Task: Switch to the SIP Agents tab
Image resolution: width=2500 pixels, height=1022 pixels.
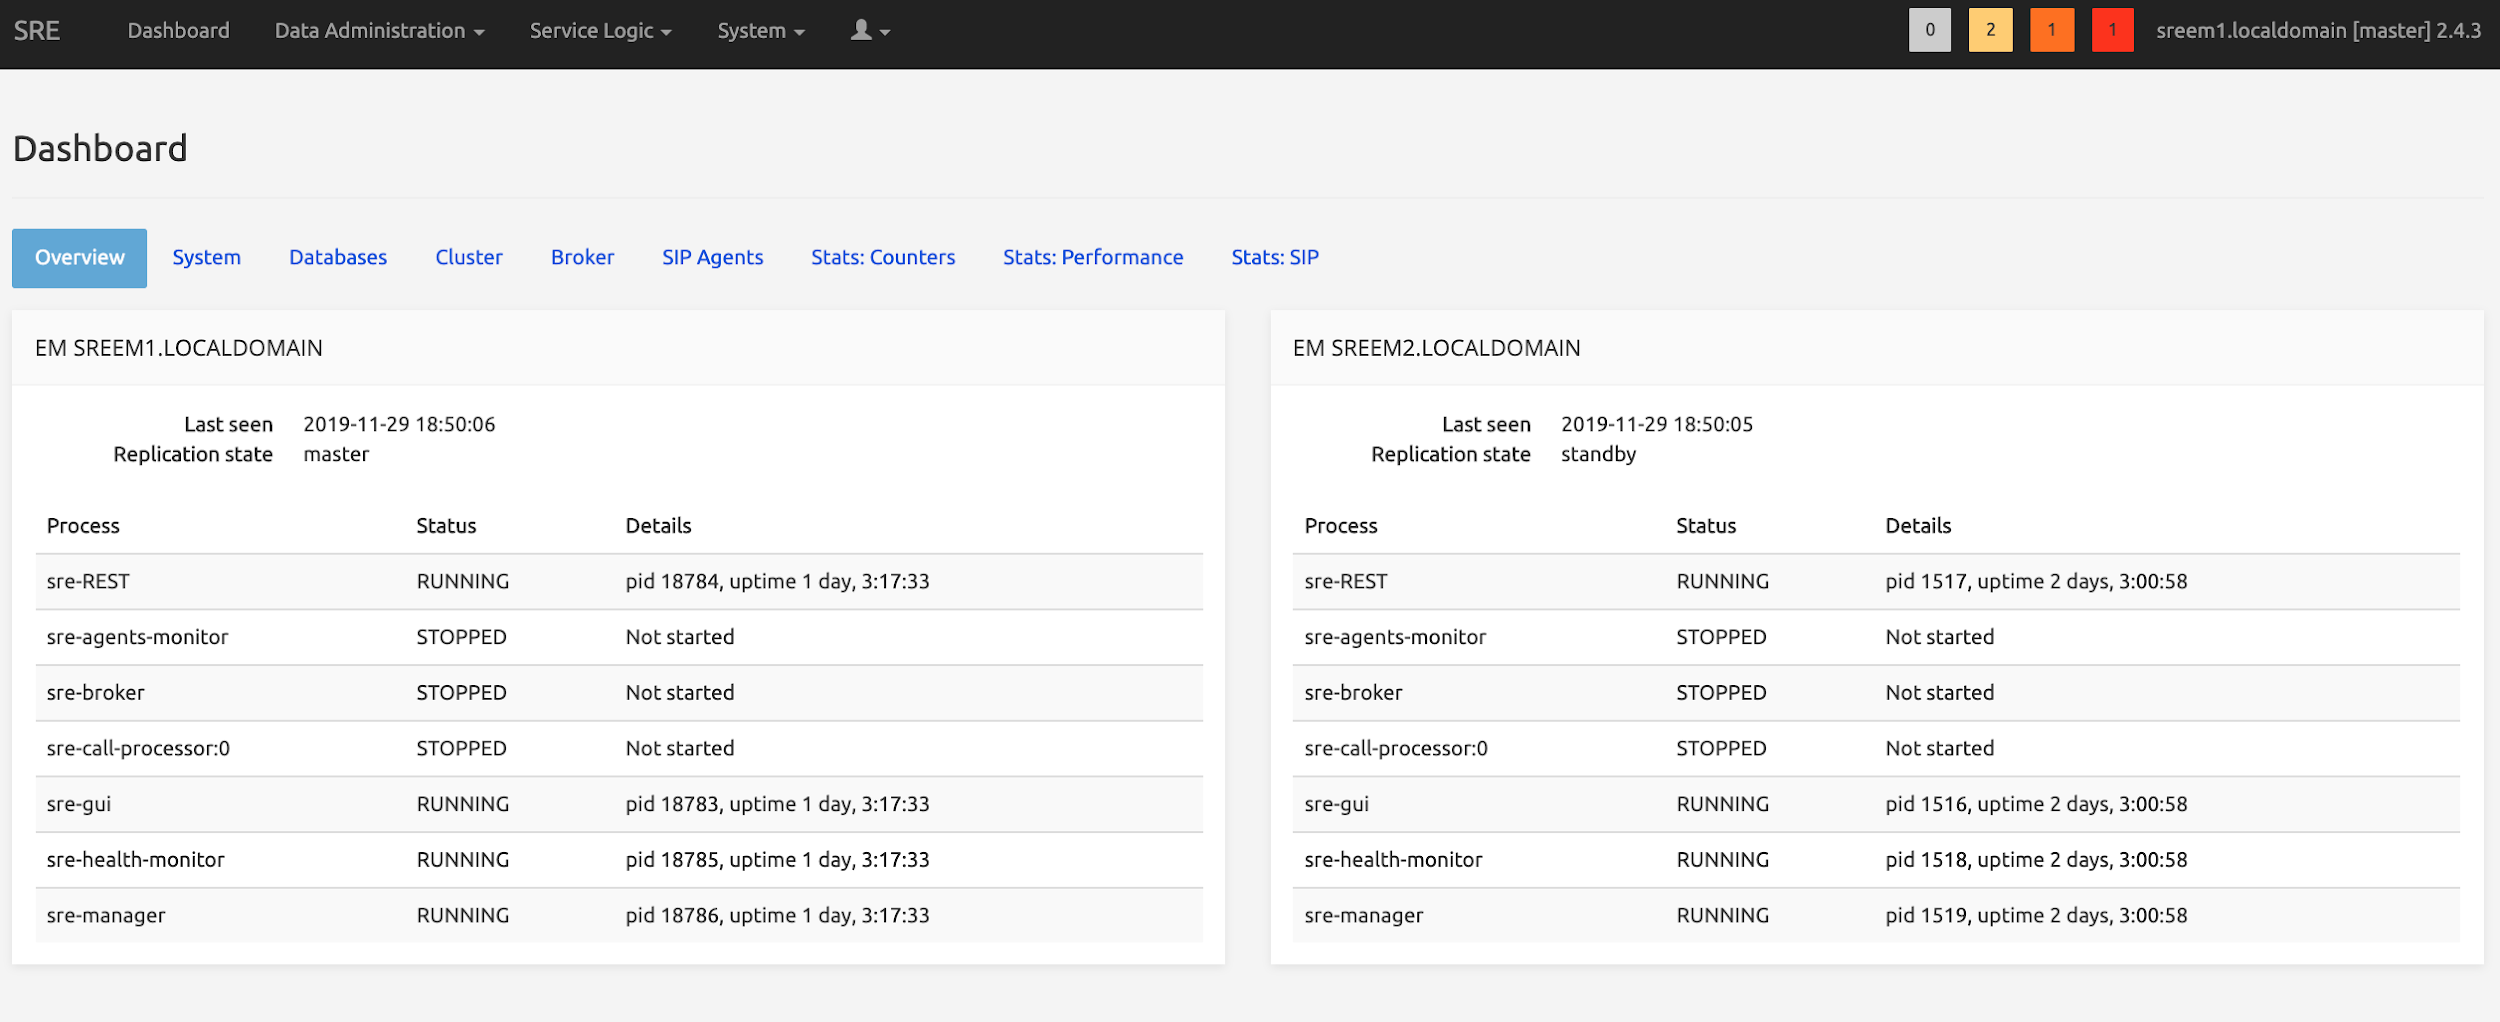Action: point(713,258)
